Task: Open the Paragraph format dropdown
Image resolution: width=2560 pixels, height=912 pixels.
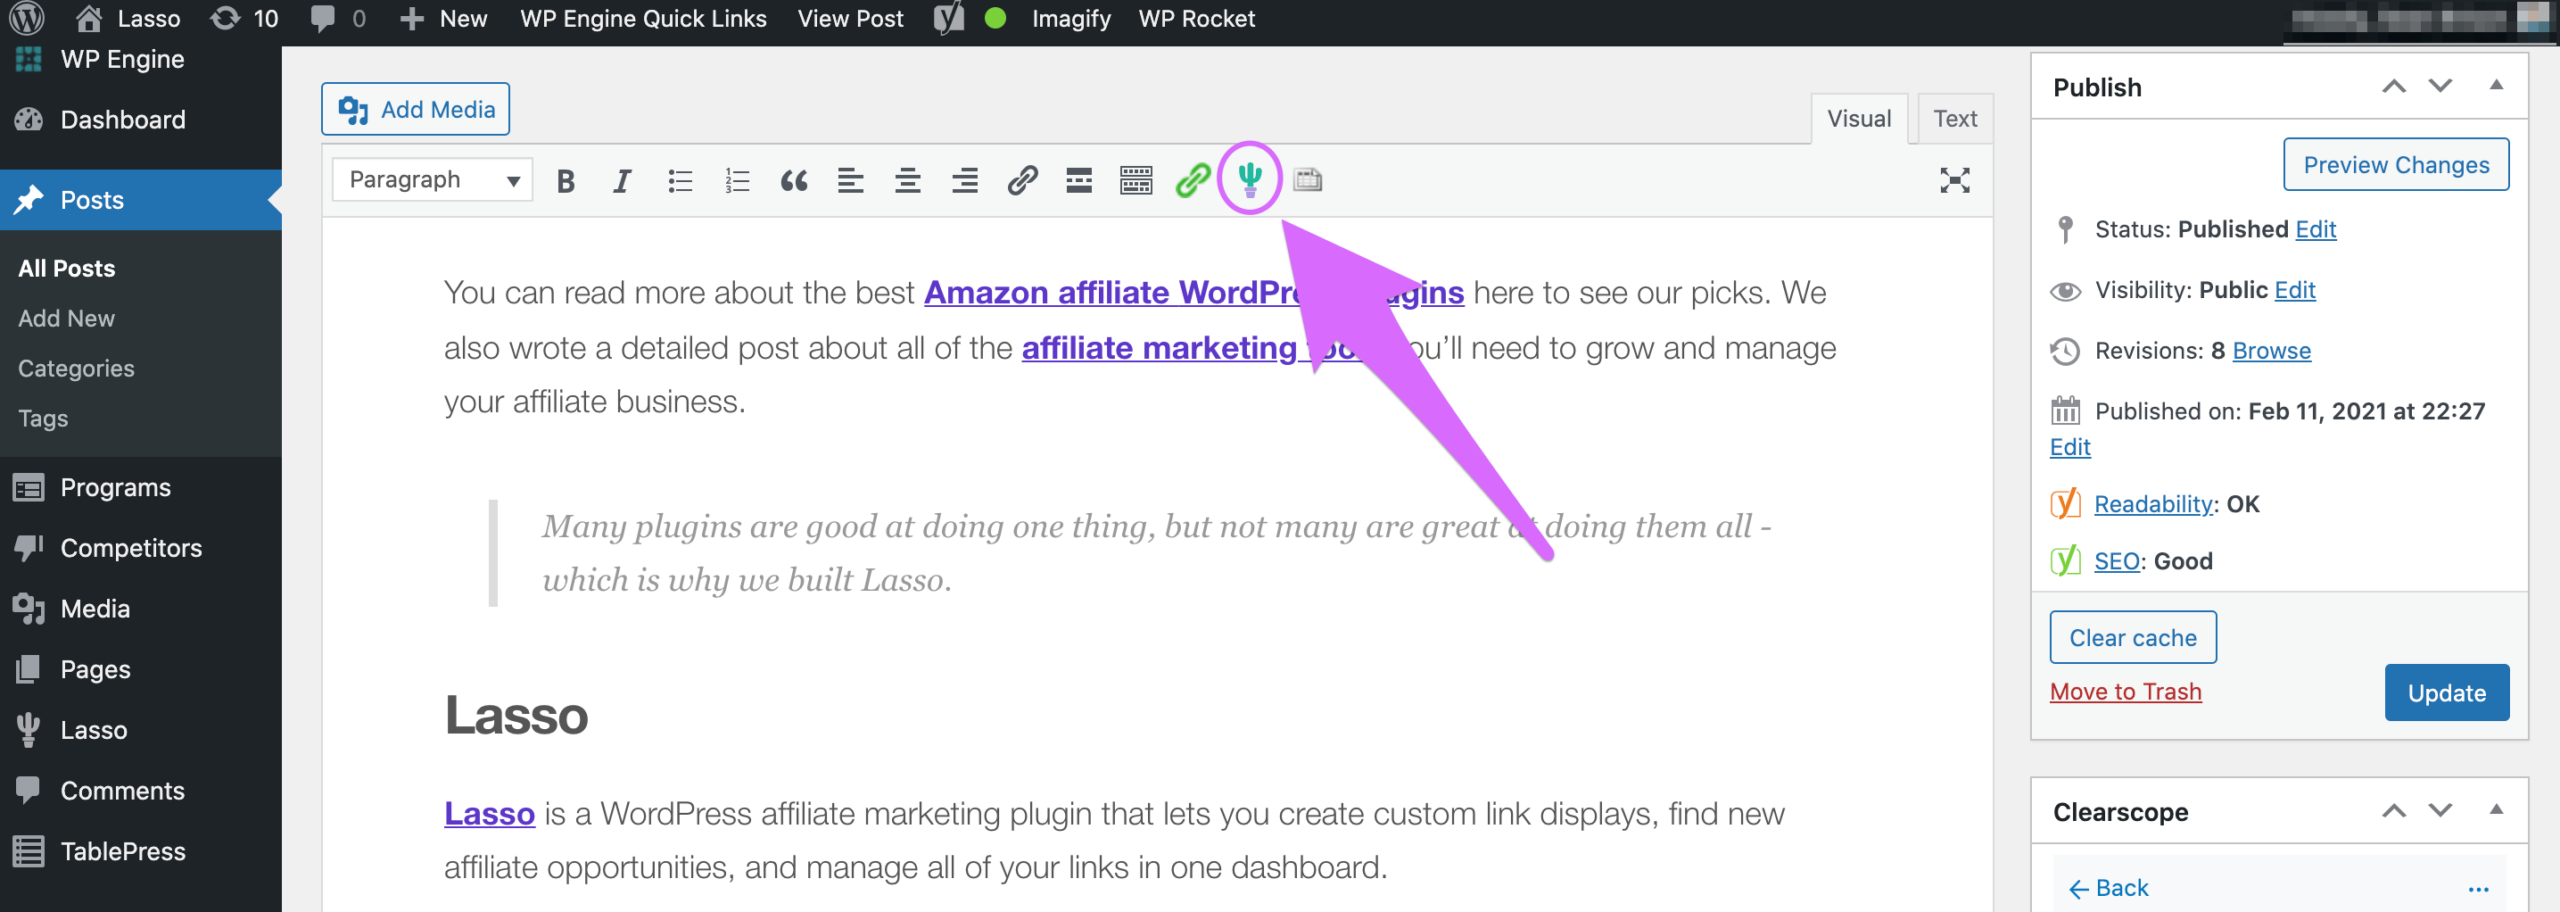Action: (x=432, y=180)
